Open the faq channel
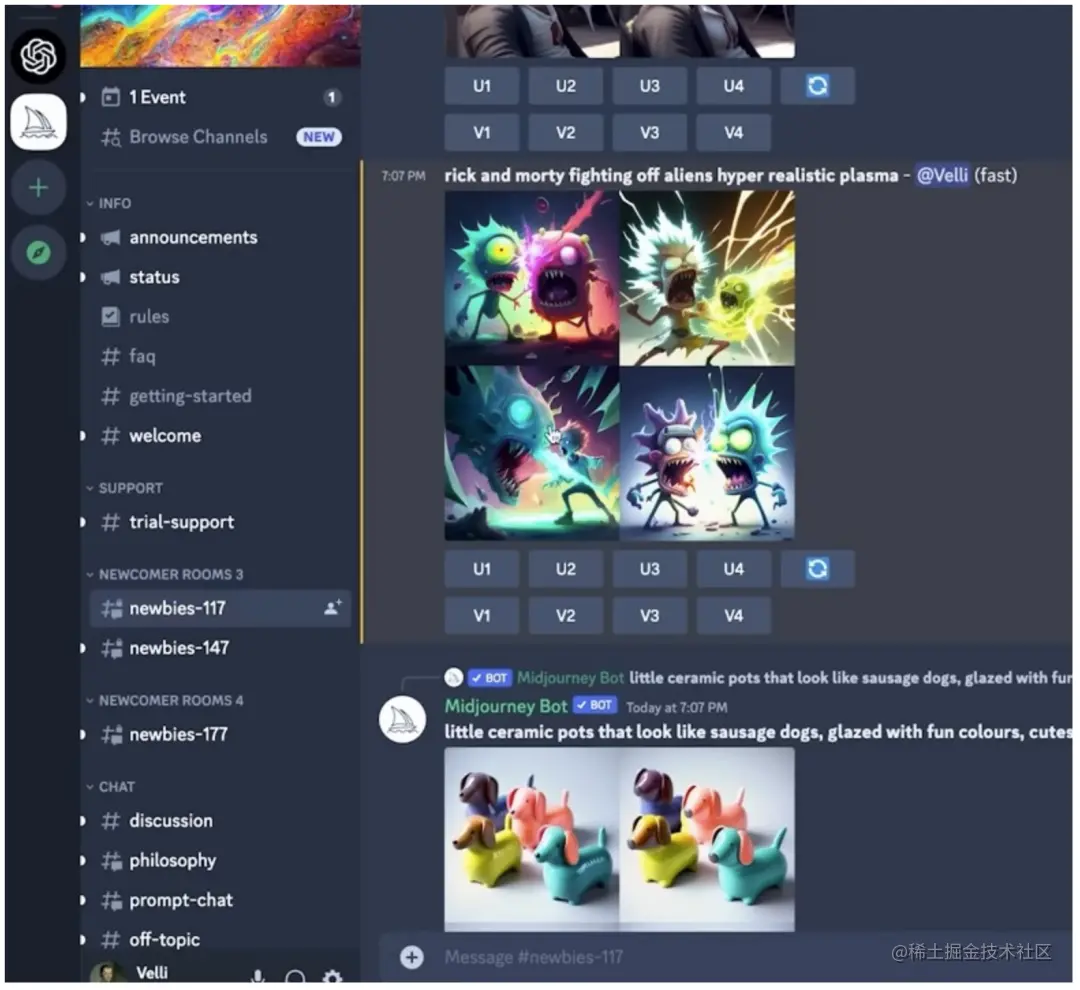Screen dimensions: 1080x990 tap(219, 356)
